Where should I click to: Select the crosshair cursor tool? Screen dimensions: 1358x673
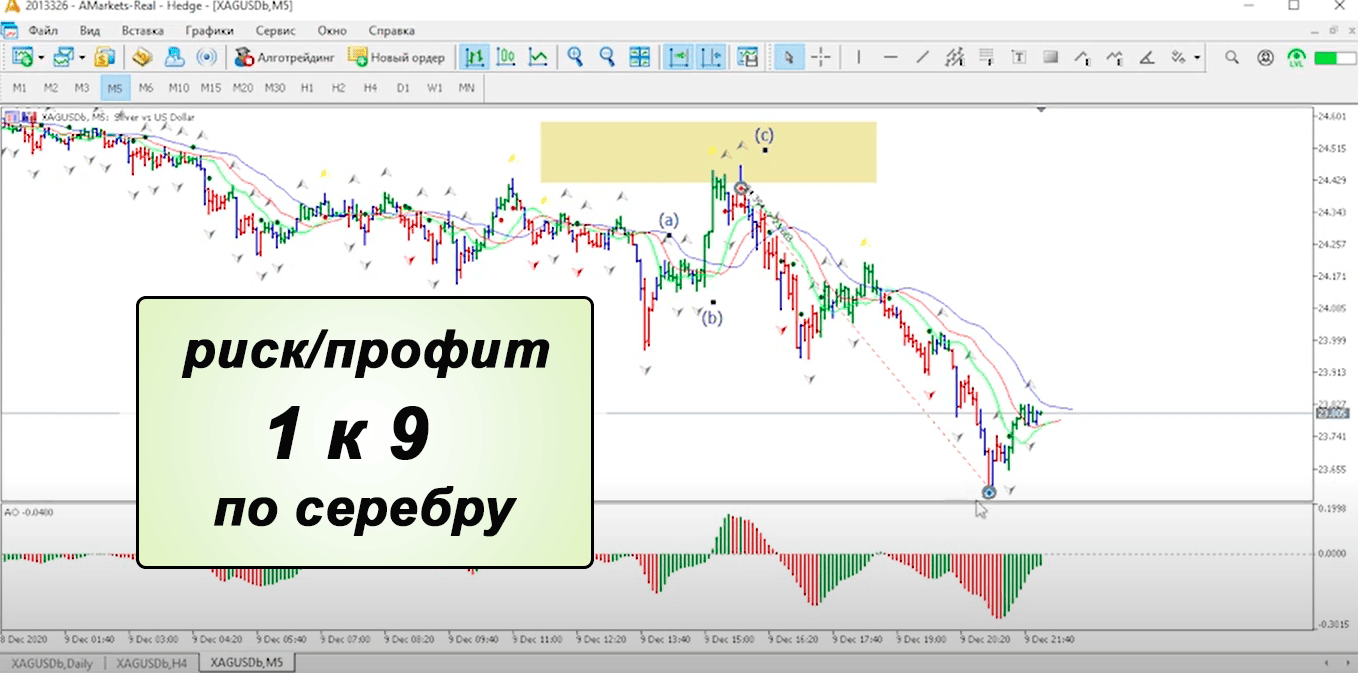pyautogui.click(x=820, y=57)
